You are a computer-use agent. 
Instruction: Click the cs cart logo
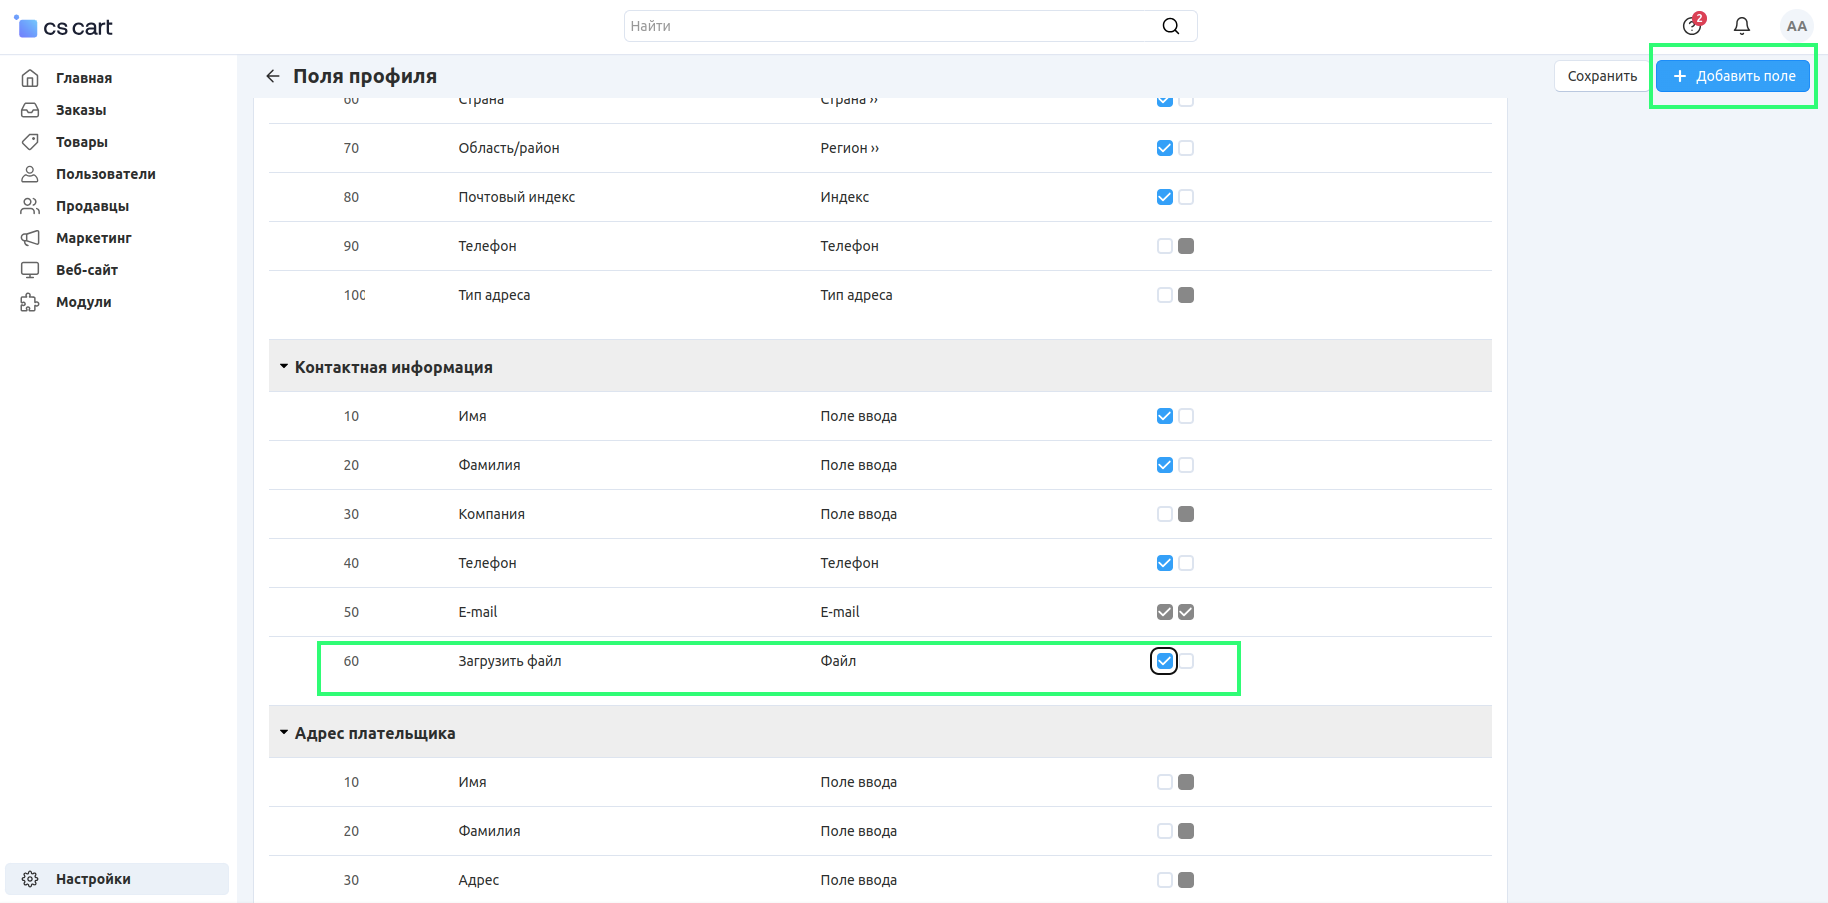coord(65,27)
